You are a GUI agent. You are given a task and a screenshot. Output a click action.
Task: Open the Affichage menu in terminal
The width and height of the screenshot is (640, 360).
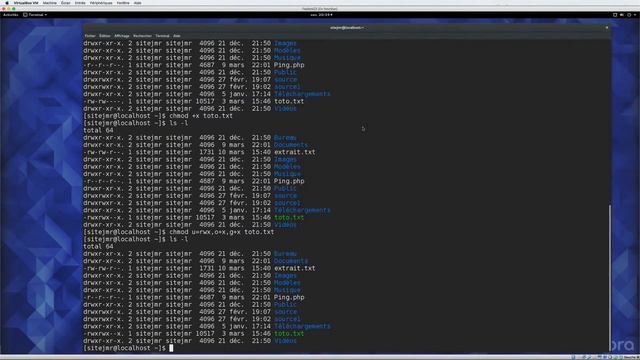point(122,36)
